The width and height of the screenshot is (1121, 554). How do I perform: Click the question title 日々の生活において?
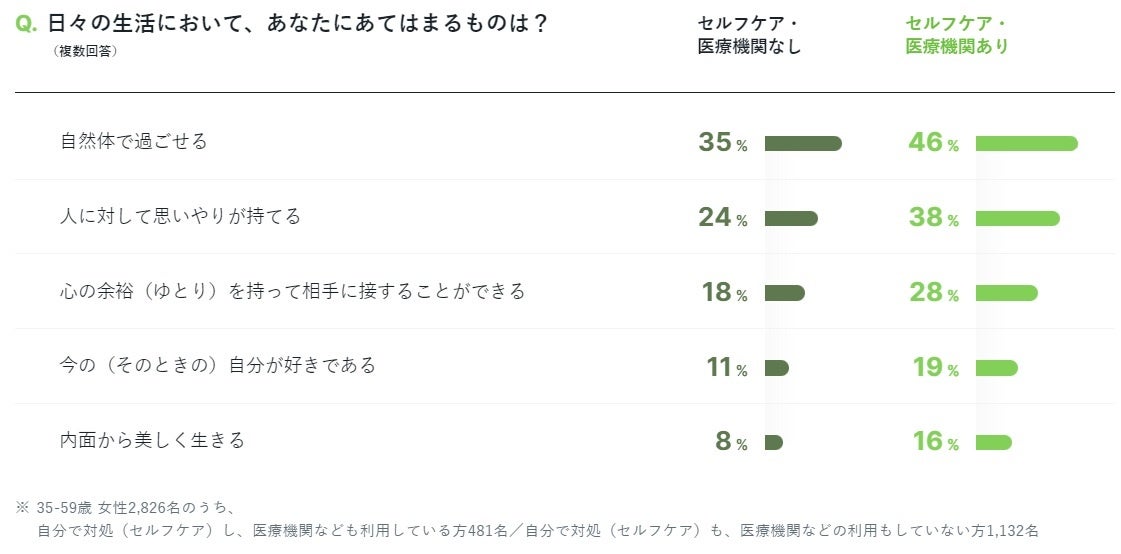(x=298, y=24)
